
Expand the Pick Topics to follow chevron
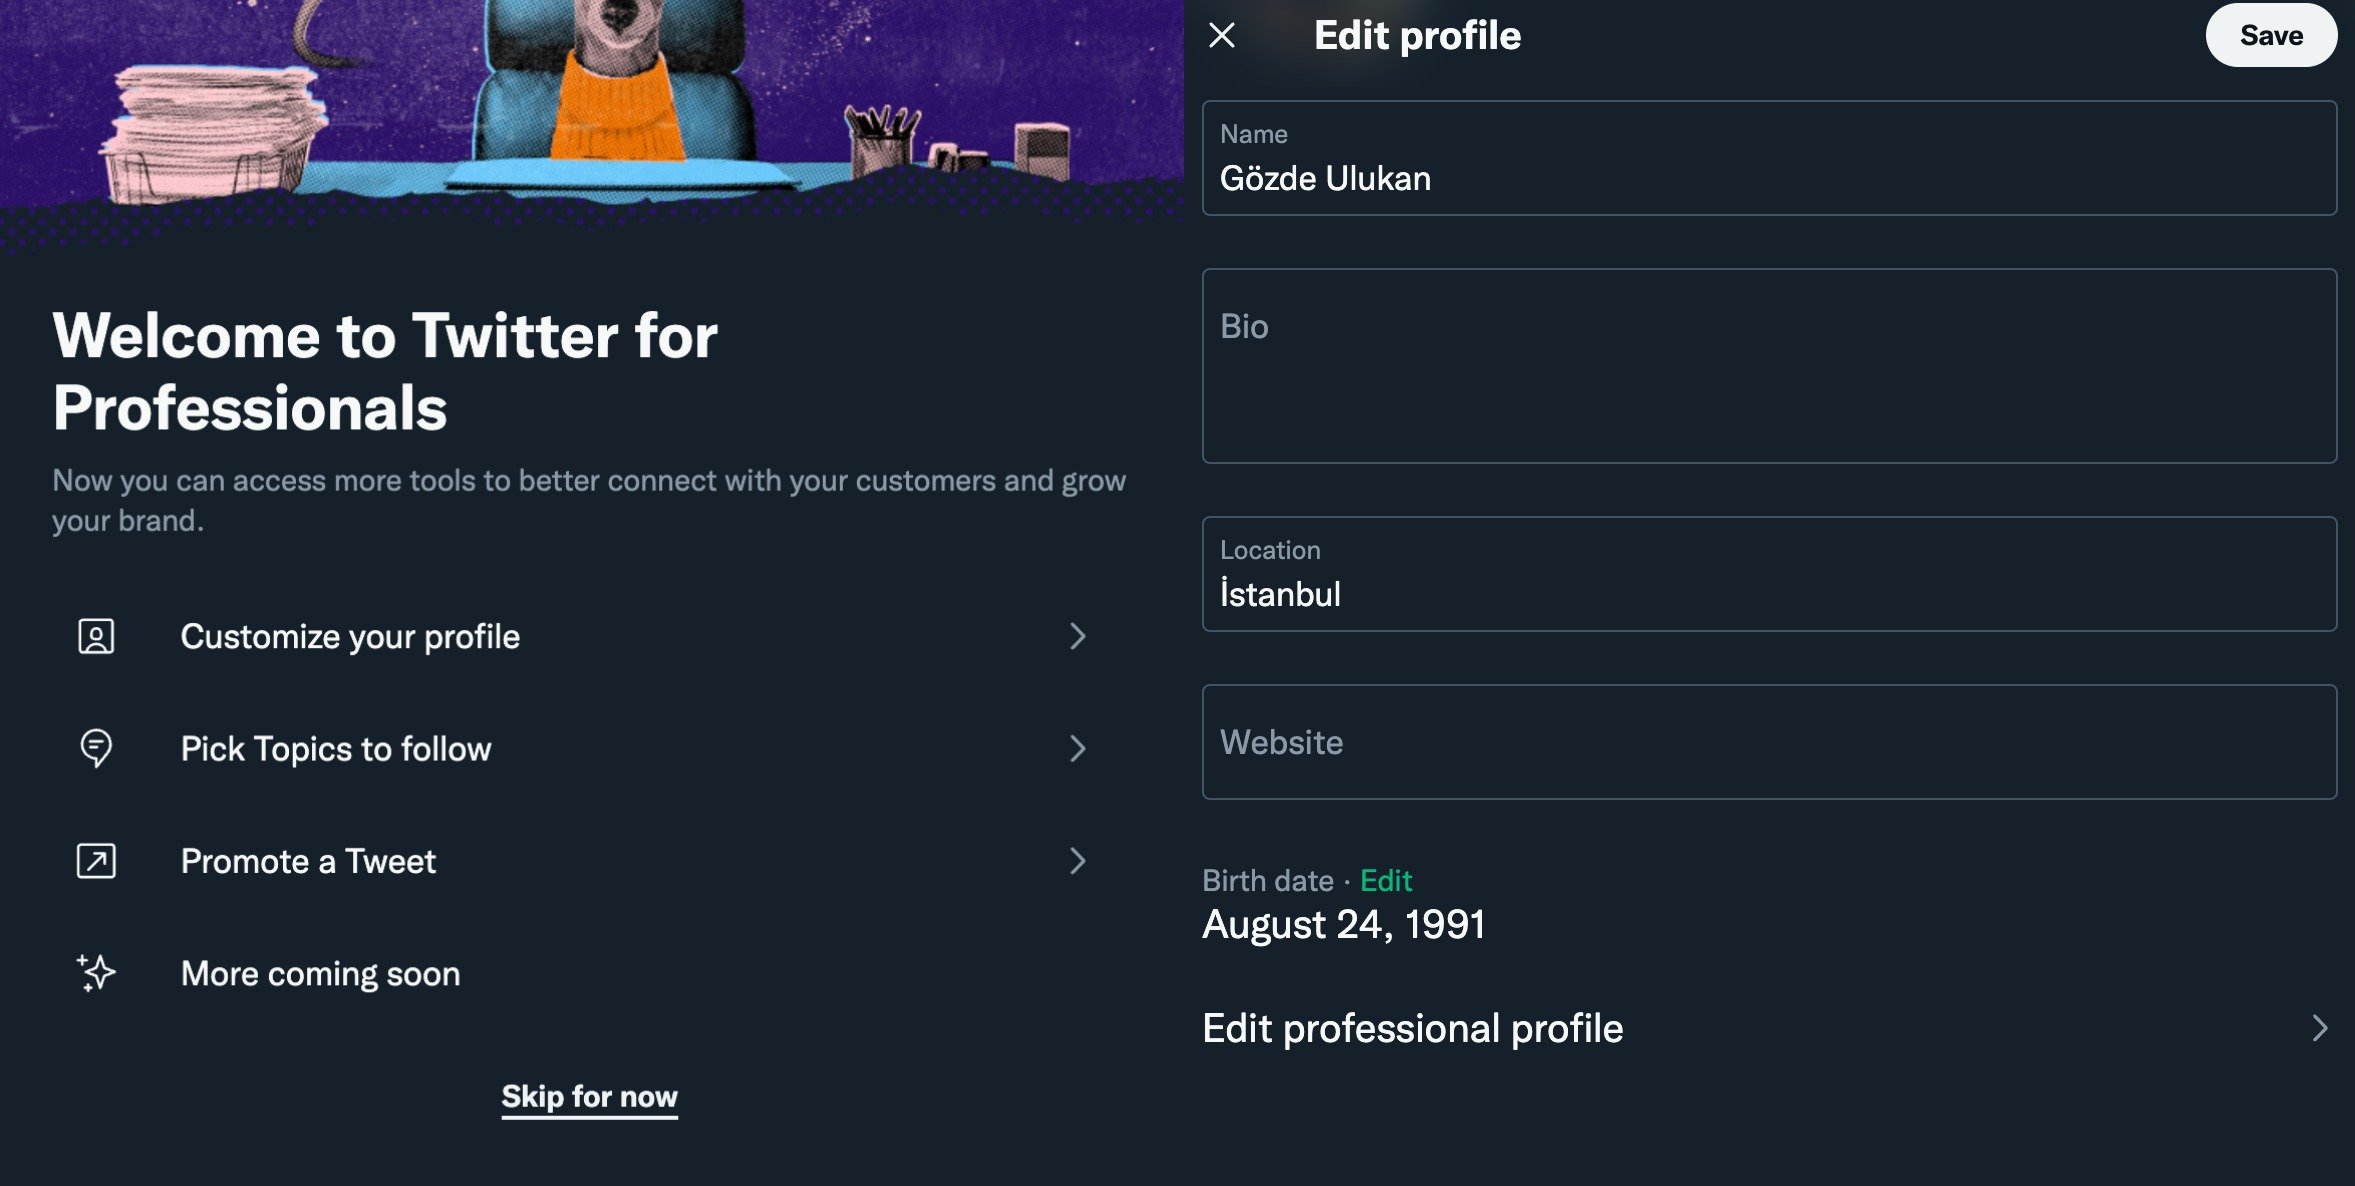point(1077,749)
